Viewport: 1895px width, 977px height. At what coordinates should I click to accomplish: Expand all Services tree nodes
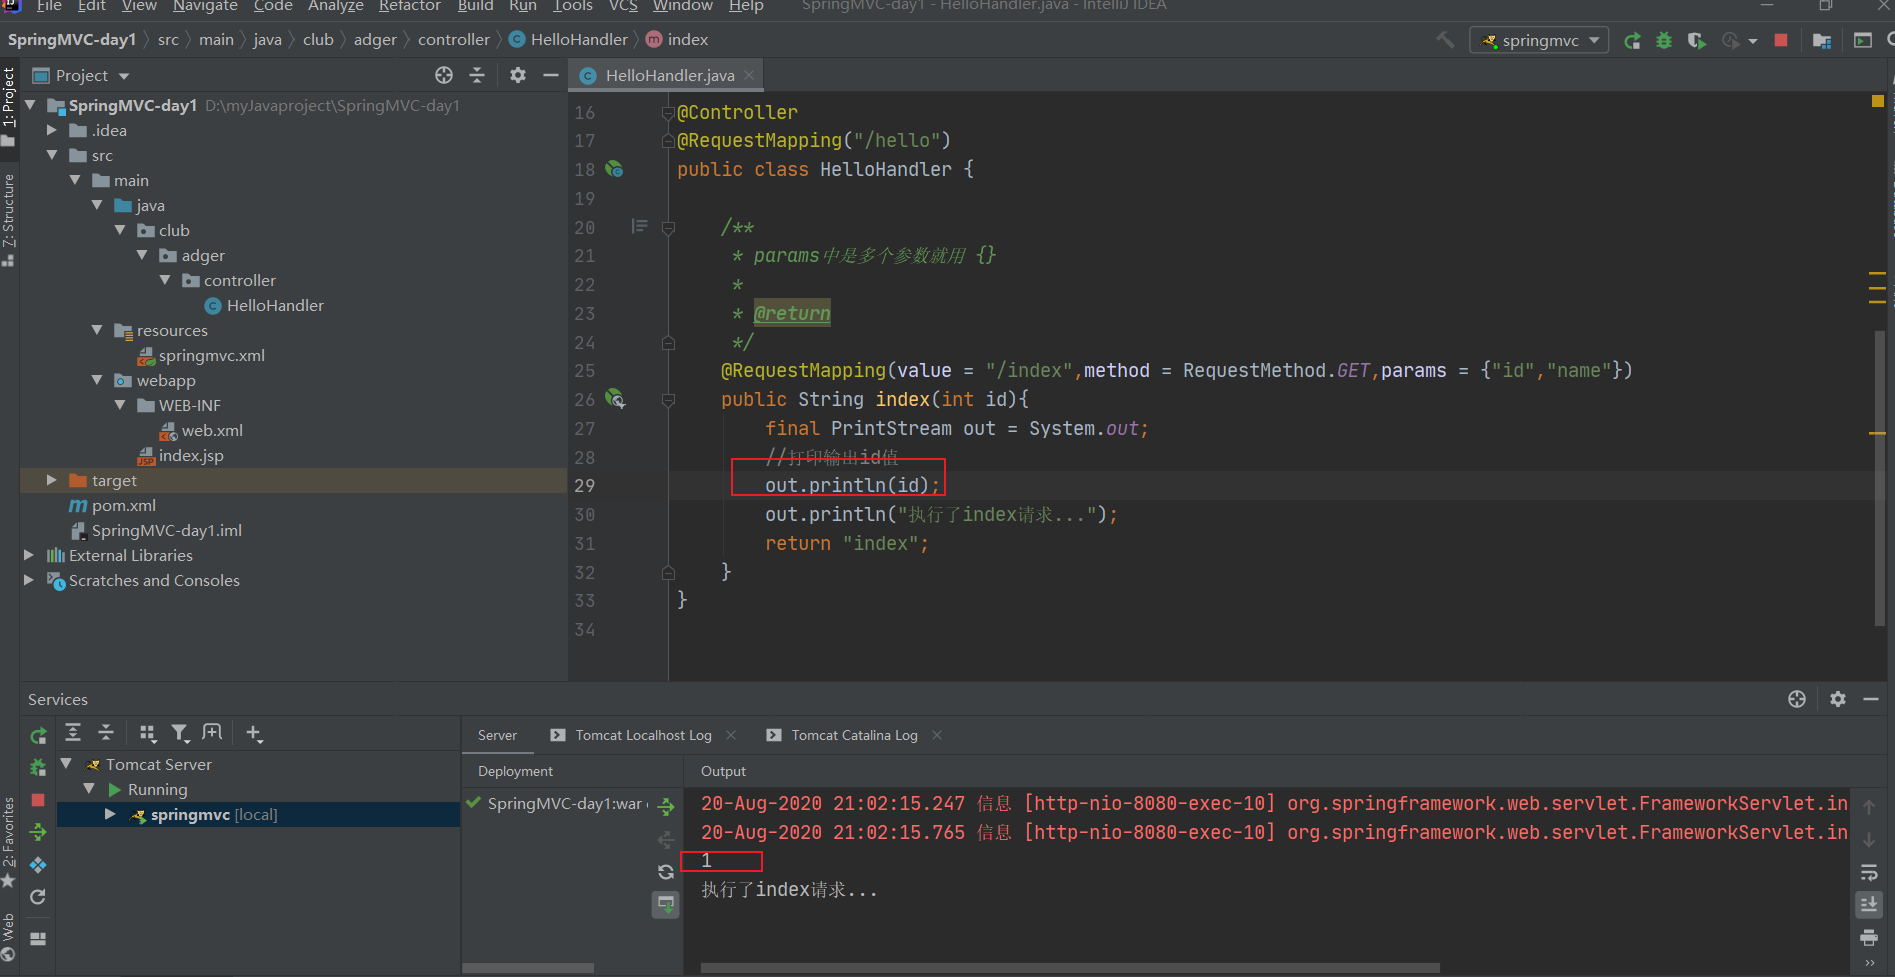tap(73, 733)
